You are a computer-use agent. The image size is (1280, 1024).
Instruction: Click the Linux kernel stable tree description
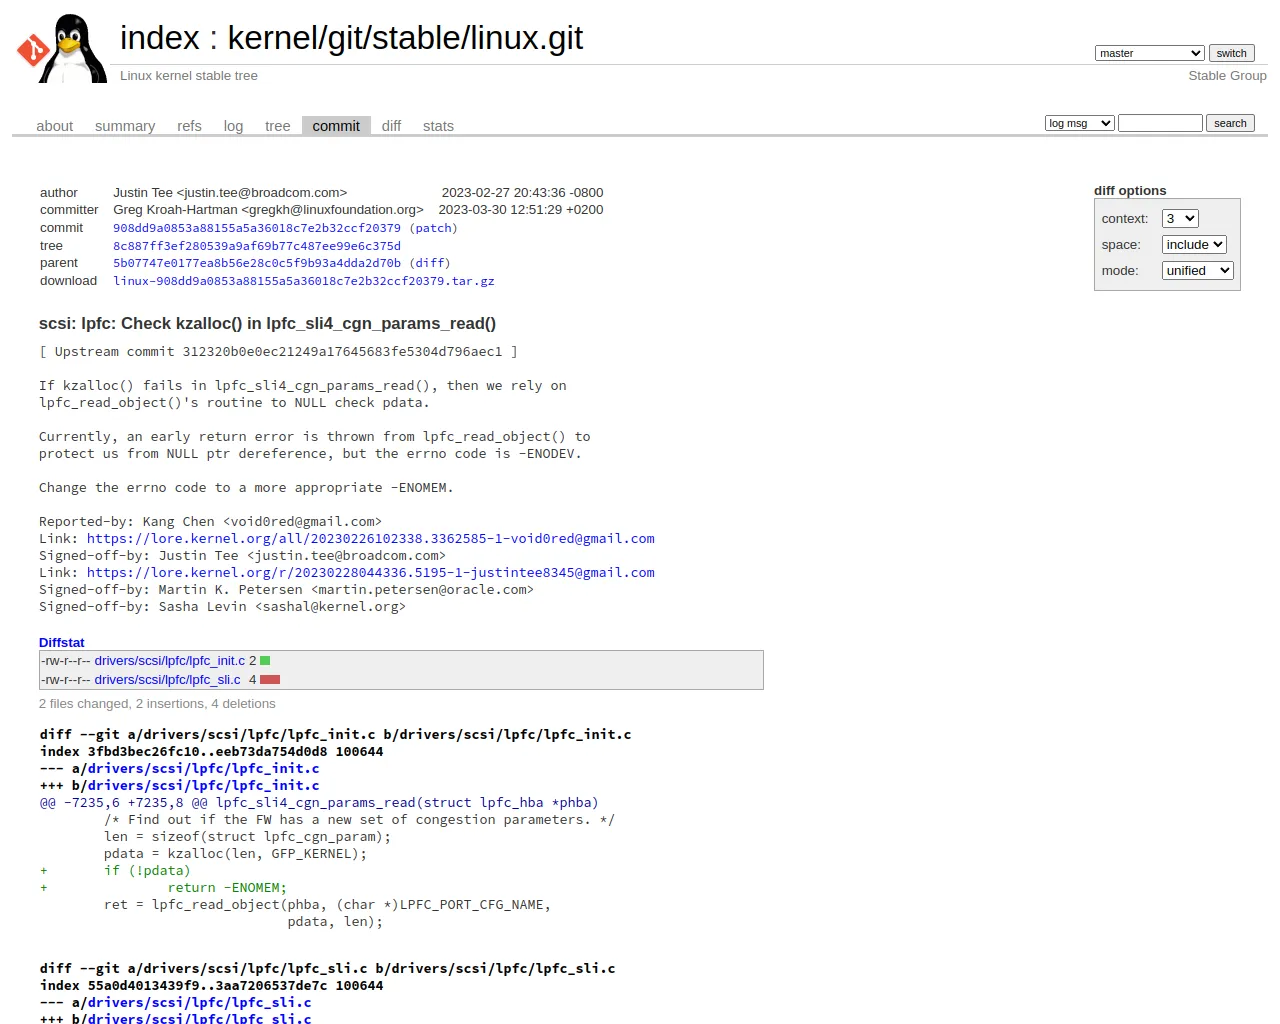point(189,76)
